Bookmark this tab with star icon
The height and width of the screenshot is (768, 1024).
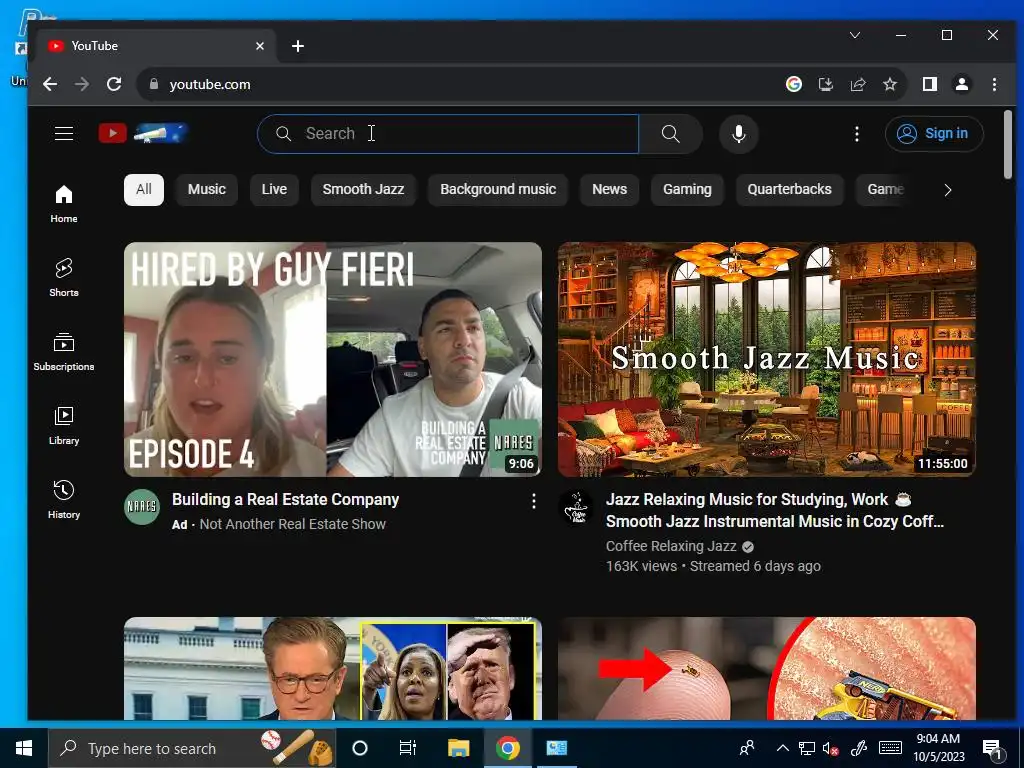click(889, 84)
